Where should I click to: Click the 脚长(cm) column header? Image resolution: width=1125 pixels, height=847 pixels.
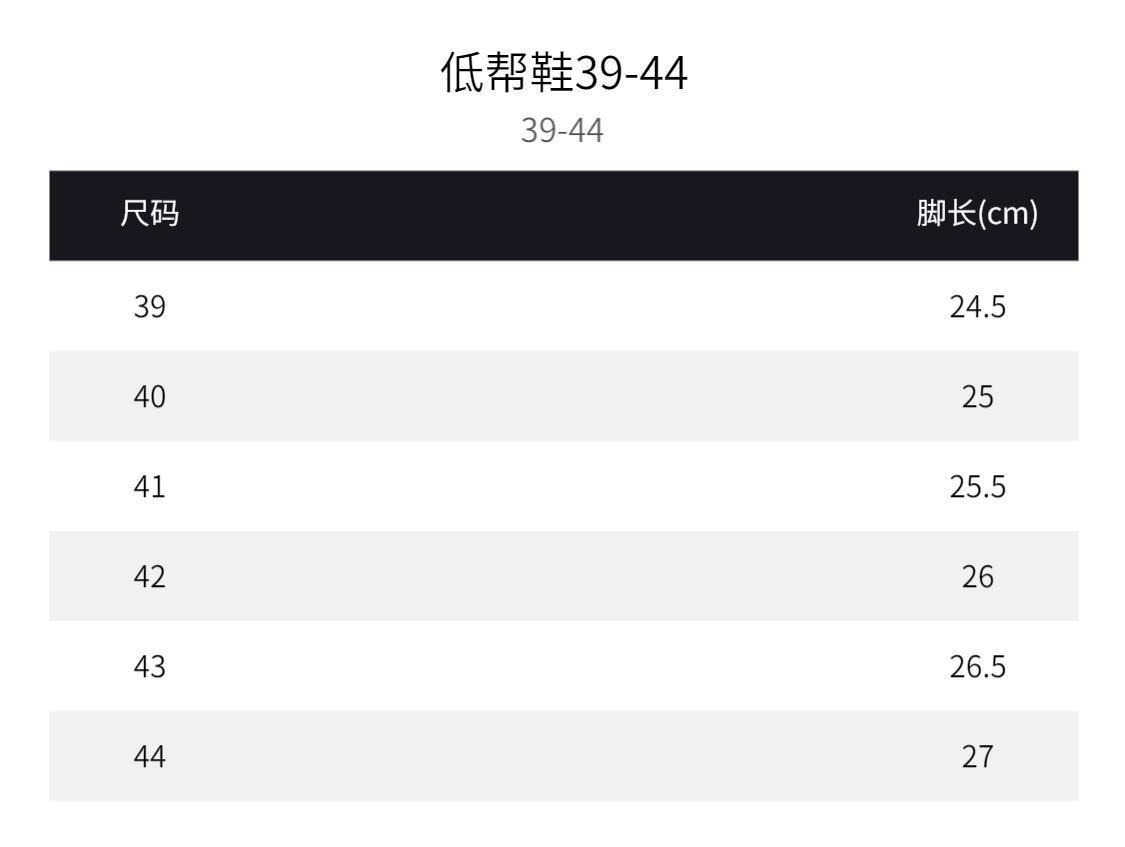tap(977, 214)
